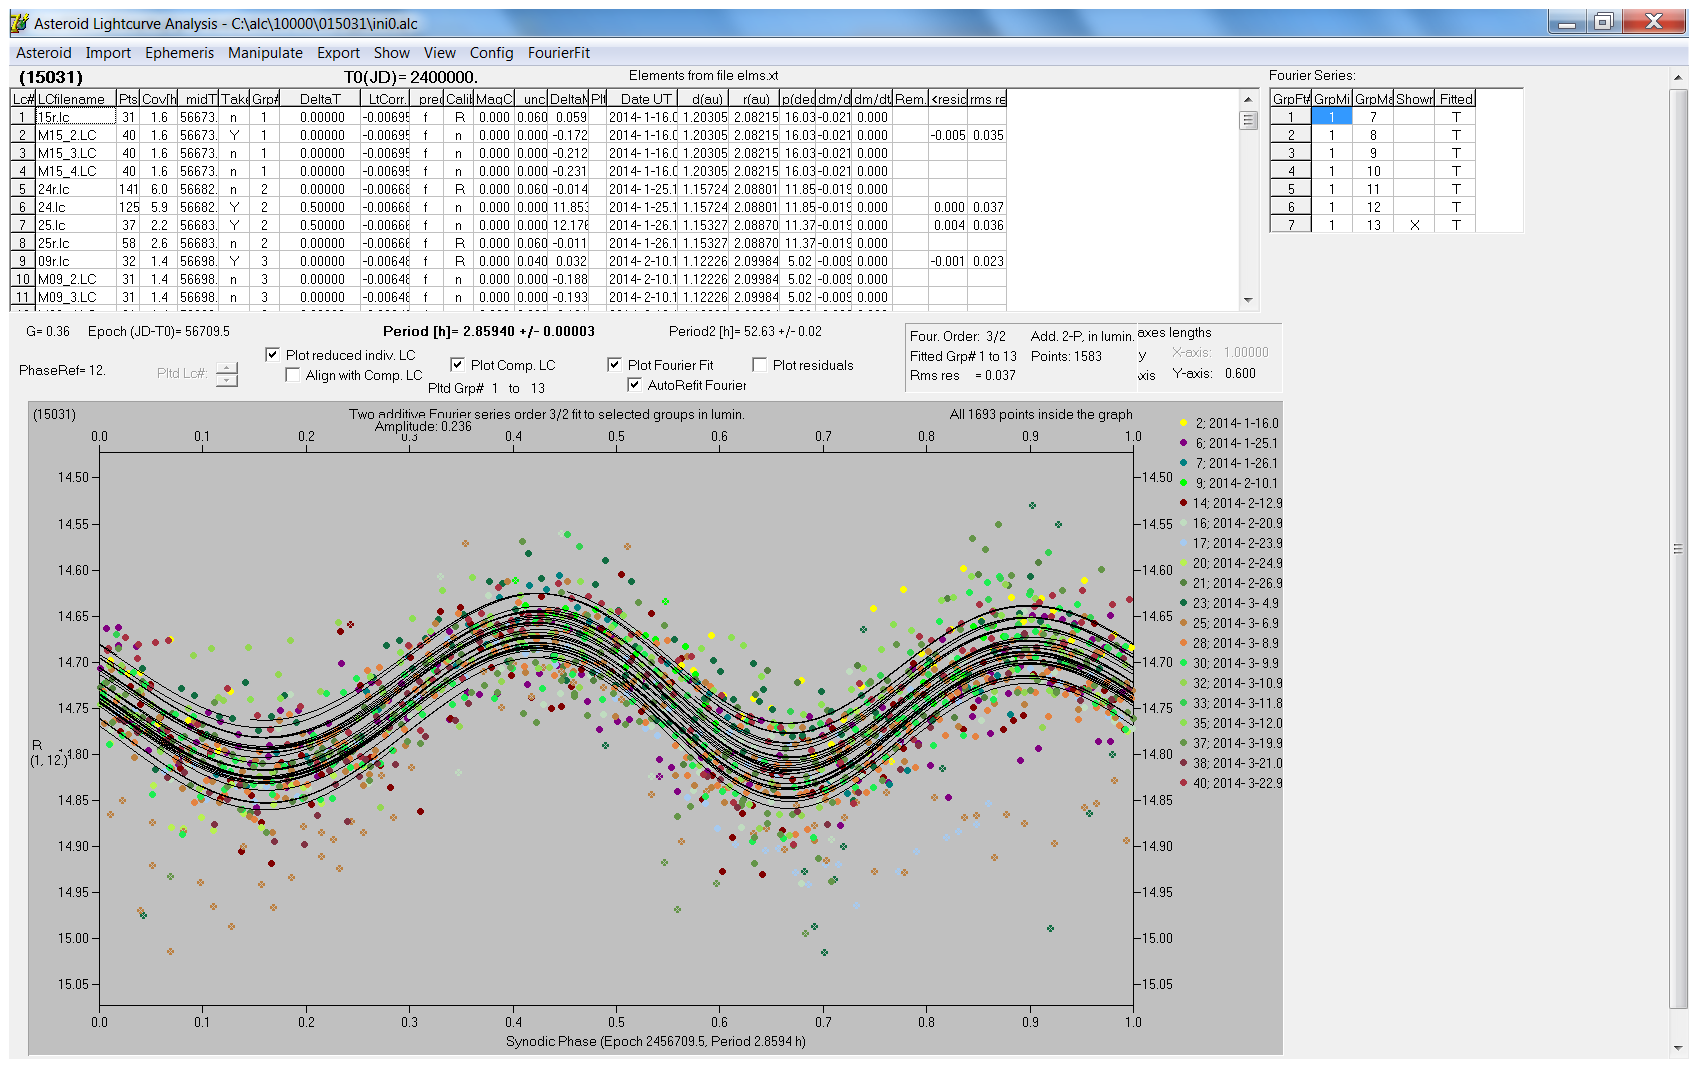Screen dimensions: 1698x1068
Task: Select the M15_4.LC row
Action: click(x=508, y=171)
